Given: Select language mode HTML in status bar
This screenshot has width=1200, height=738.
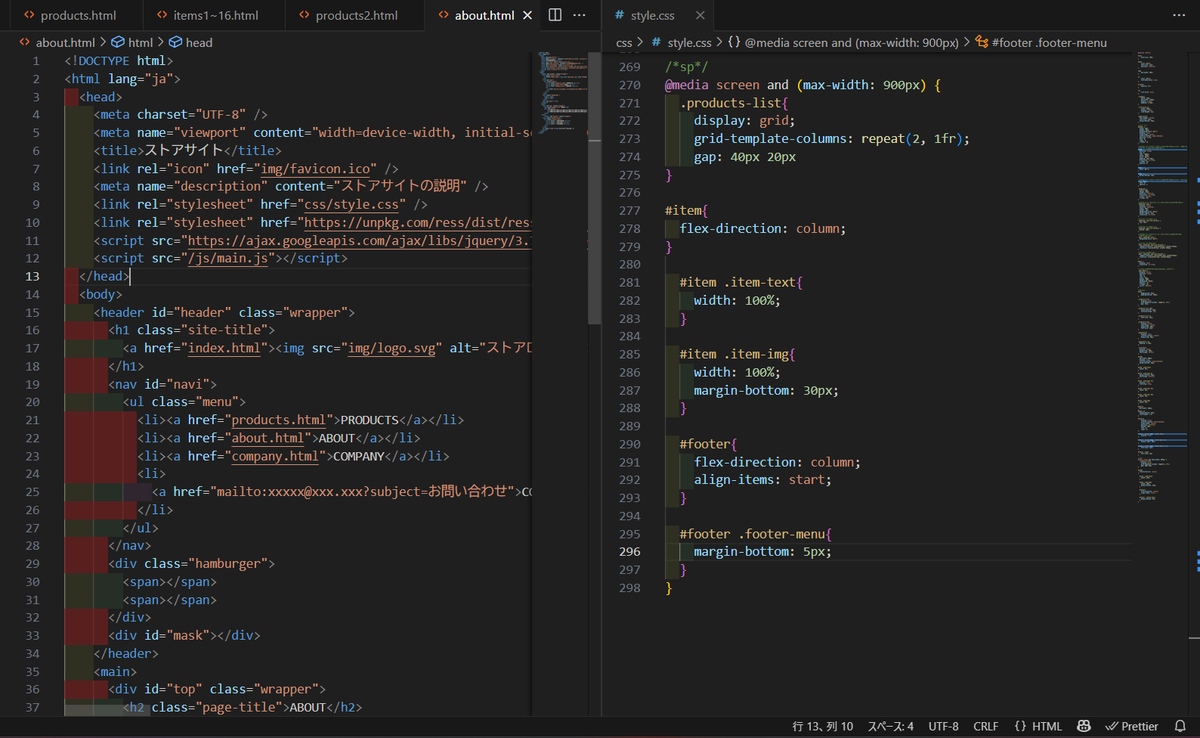Looking at the screenshot, I should 1037,727.
